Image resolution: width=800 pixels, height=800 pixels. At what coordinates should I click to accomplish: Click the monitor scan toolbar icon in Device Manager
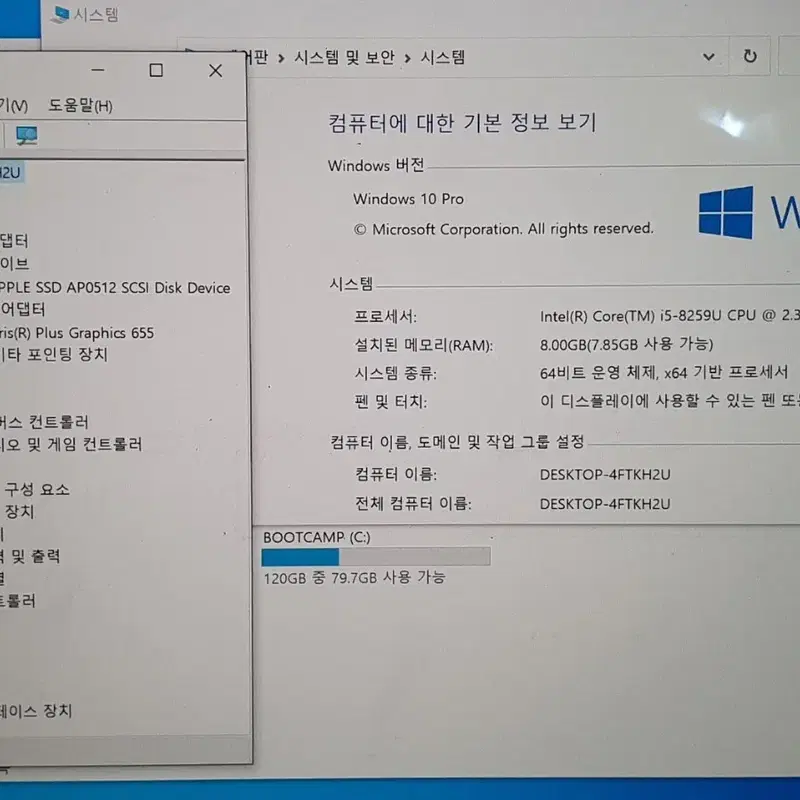coord(27,136)
